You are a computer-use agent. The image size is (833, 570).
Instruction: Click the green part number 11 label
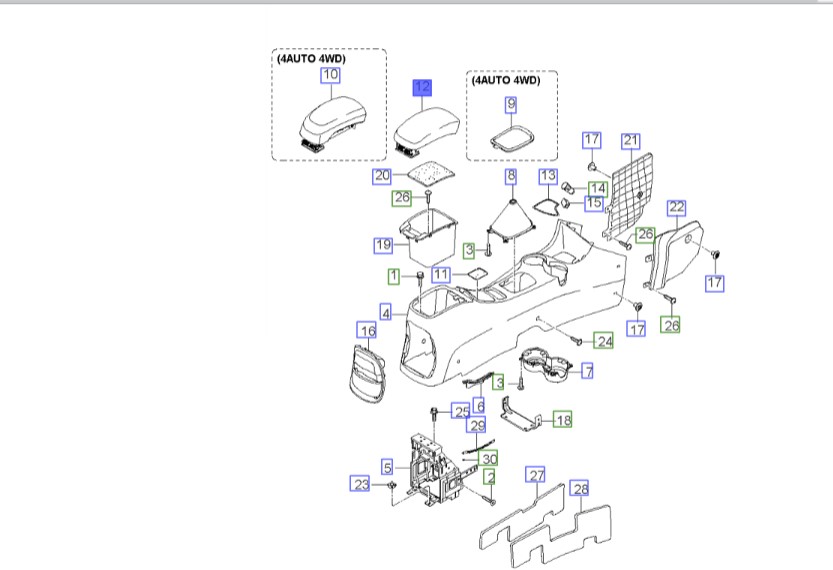442,274
